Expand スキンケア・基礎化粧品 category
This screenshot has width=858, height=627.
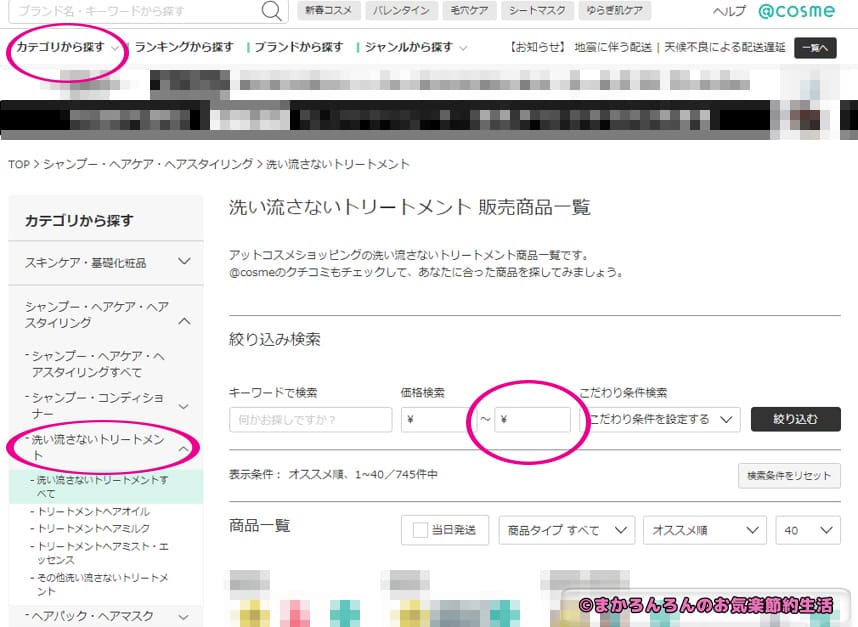click(106, 263)
